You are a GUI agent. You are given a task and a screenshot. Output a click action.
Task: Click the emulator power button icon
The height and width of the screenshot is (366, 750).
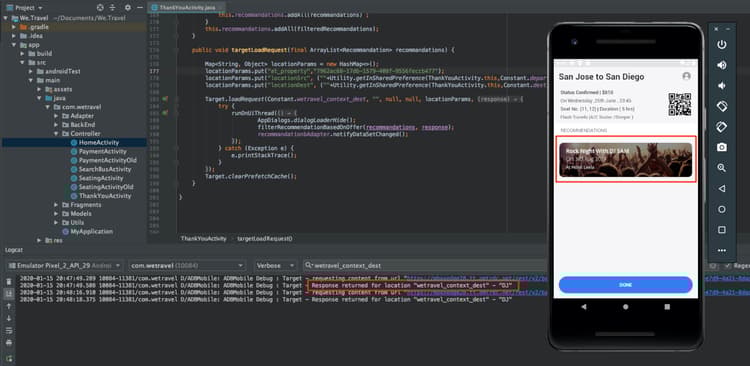tap(722, 44)
